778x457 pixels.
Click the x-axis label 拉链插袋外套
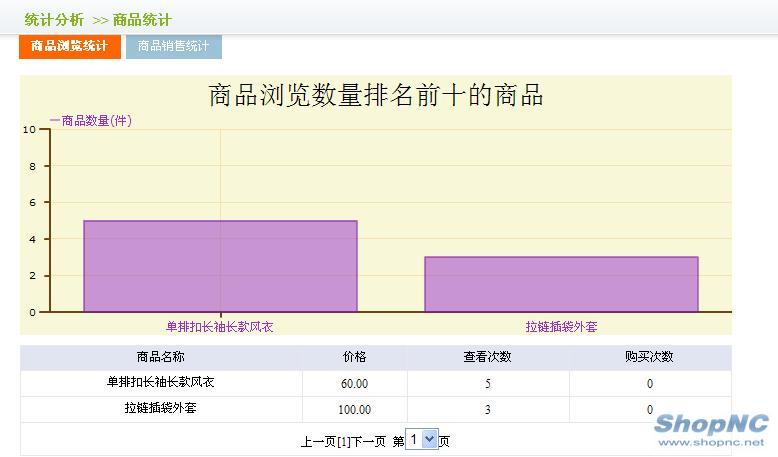[561, 326]
